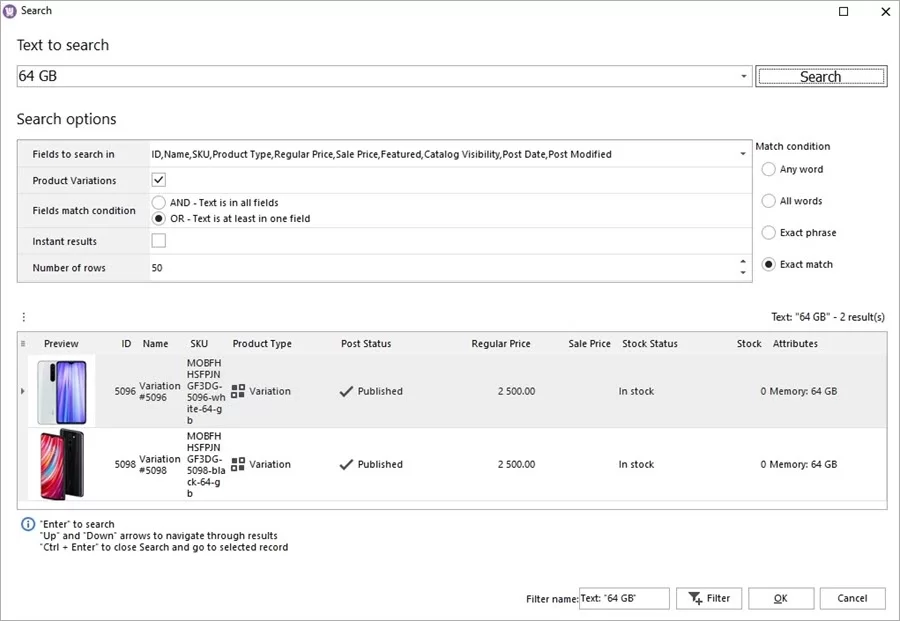Expand the first result row arrow

(x=22, y=391)
